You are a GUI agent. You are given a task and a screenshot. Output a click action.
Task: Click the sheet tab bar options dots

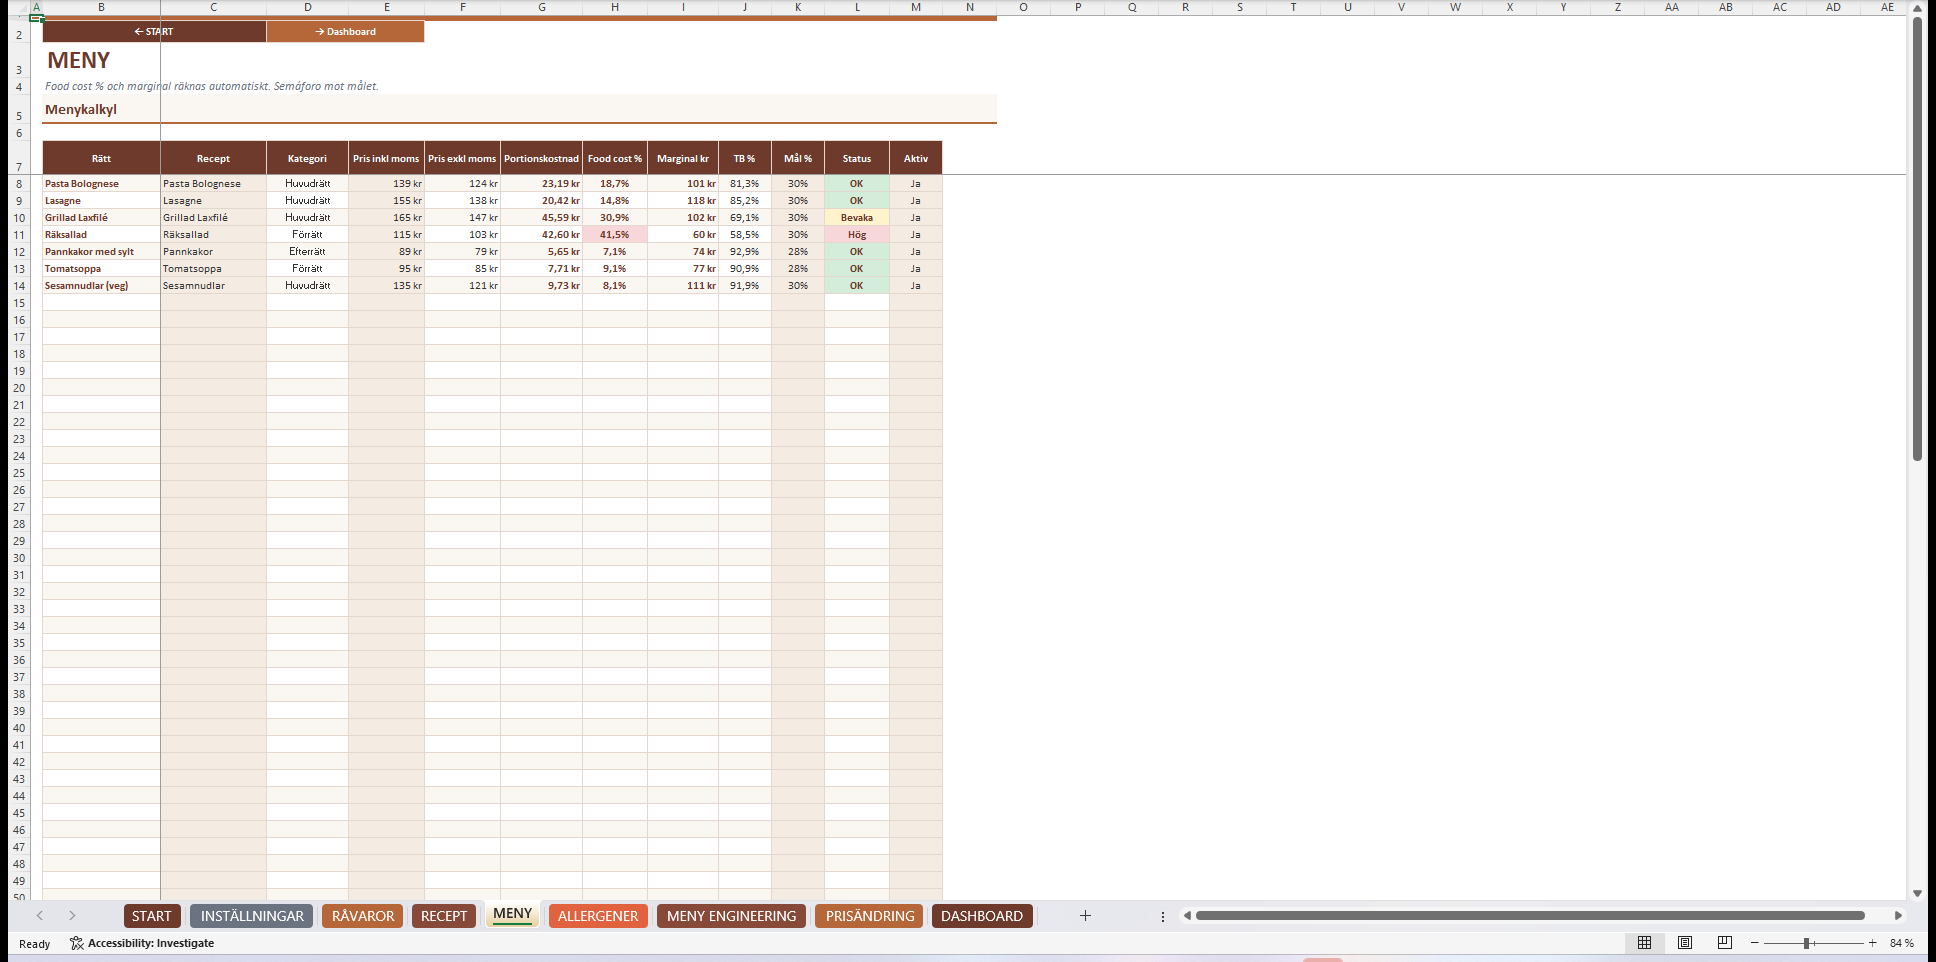pyautogui.click(x=1163, y=916)
